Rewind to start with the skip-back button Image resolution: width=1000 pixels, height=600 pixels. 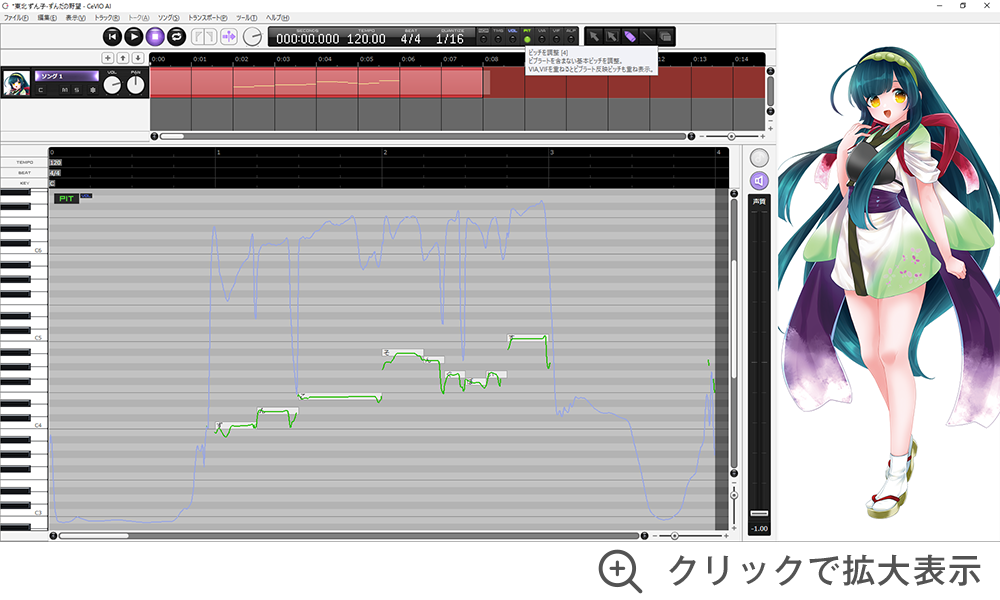pyautogui.click(x=112, y=37)
